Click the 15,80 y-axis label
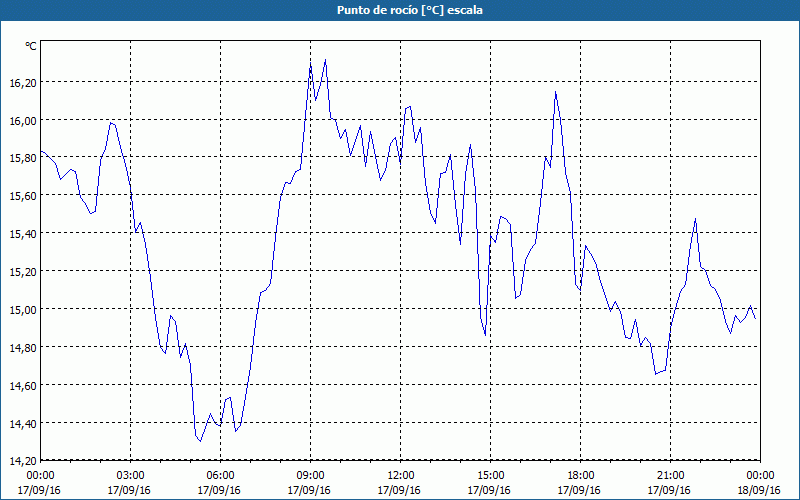Screen dimensions: 800x500 (x=23, y=158)
